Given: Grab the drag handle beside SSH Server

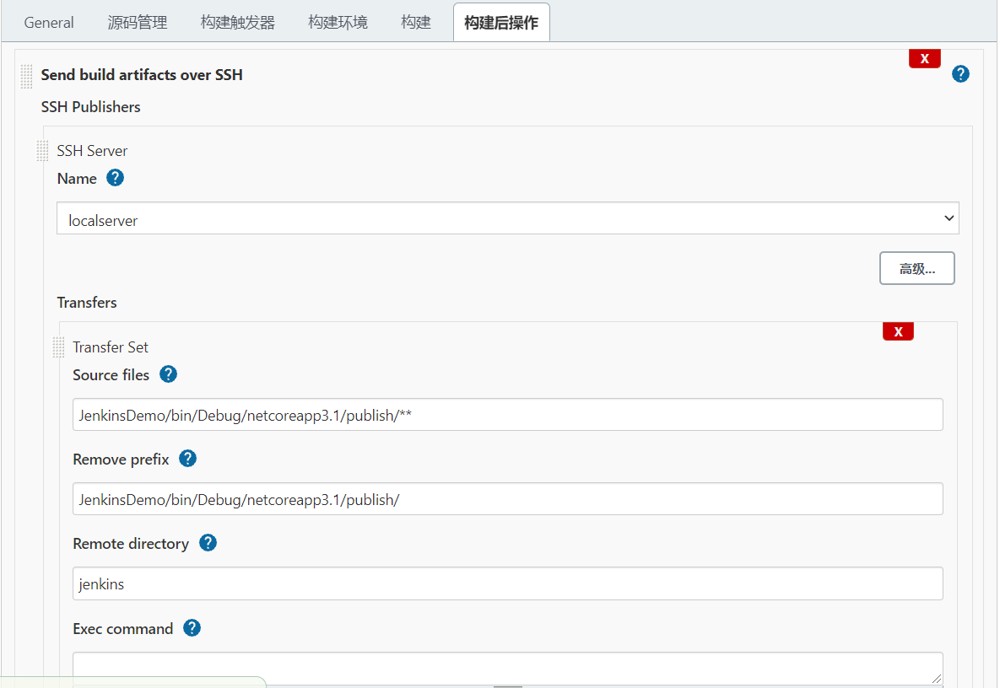Looking at the screenshot, I should pyautogui.click(x=42, y=151).
